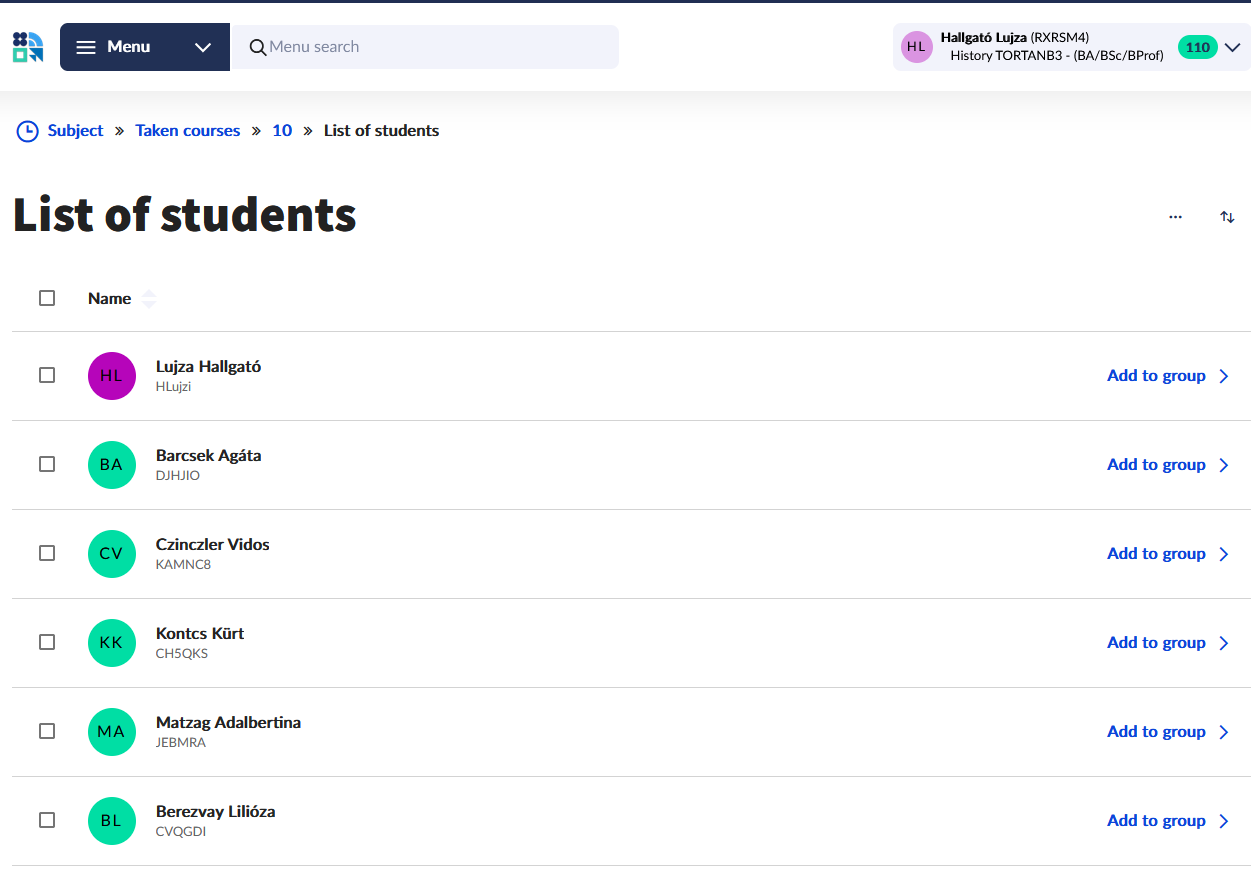Check the box for Czinczler Vidos

point(47,554)
